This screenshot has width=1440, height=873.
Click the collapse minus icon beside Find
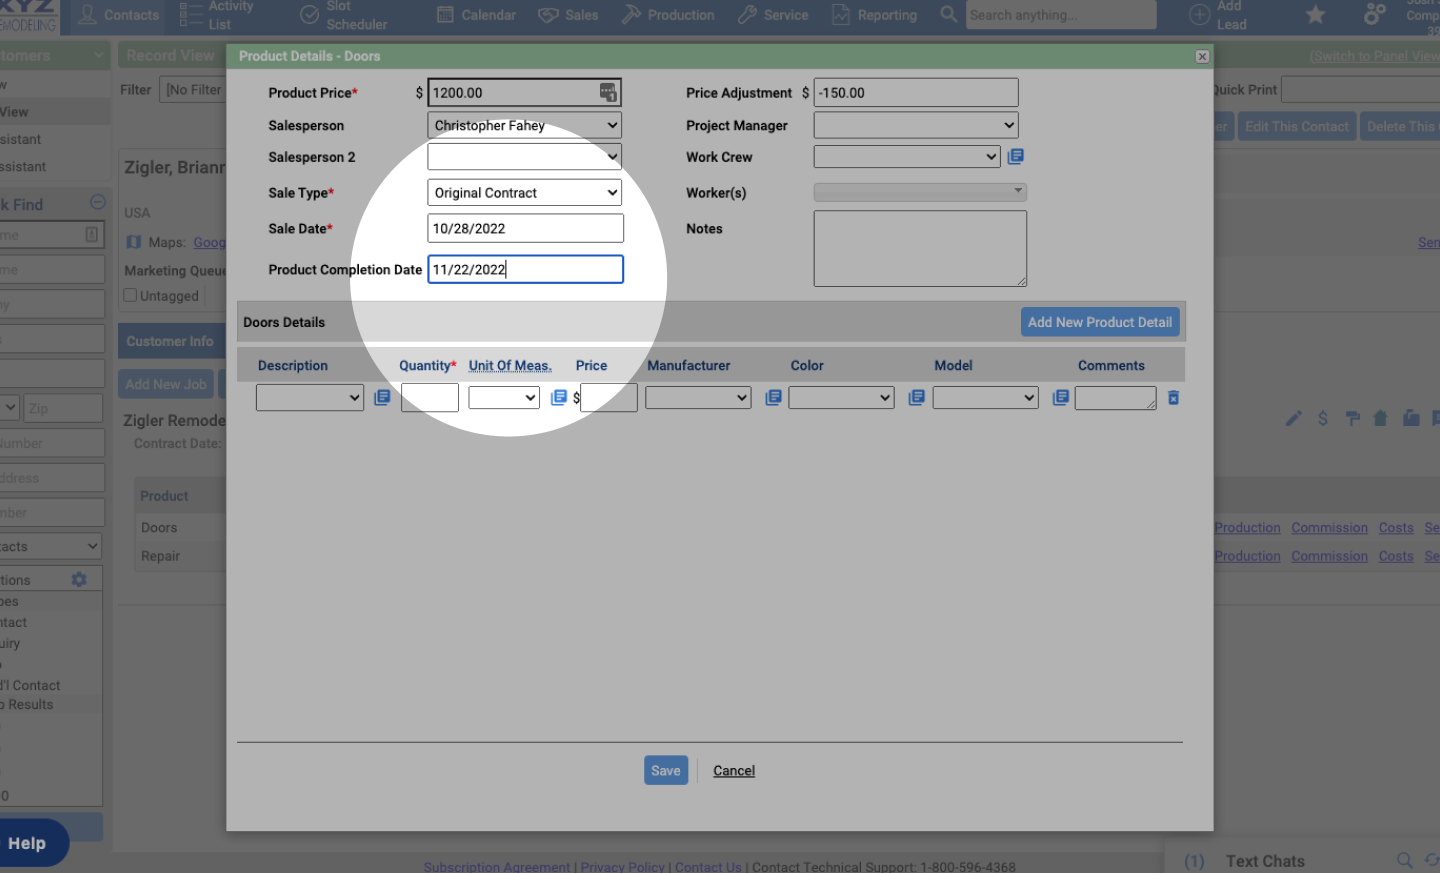click(x=98, y=202)
